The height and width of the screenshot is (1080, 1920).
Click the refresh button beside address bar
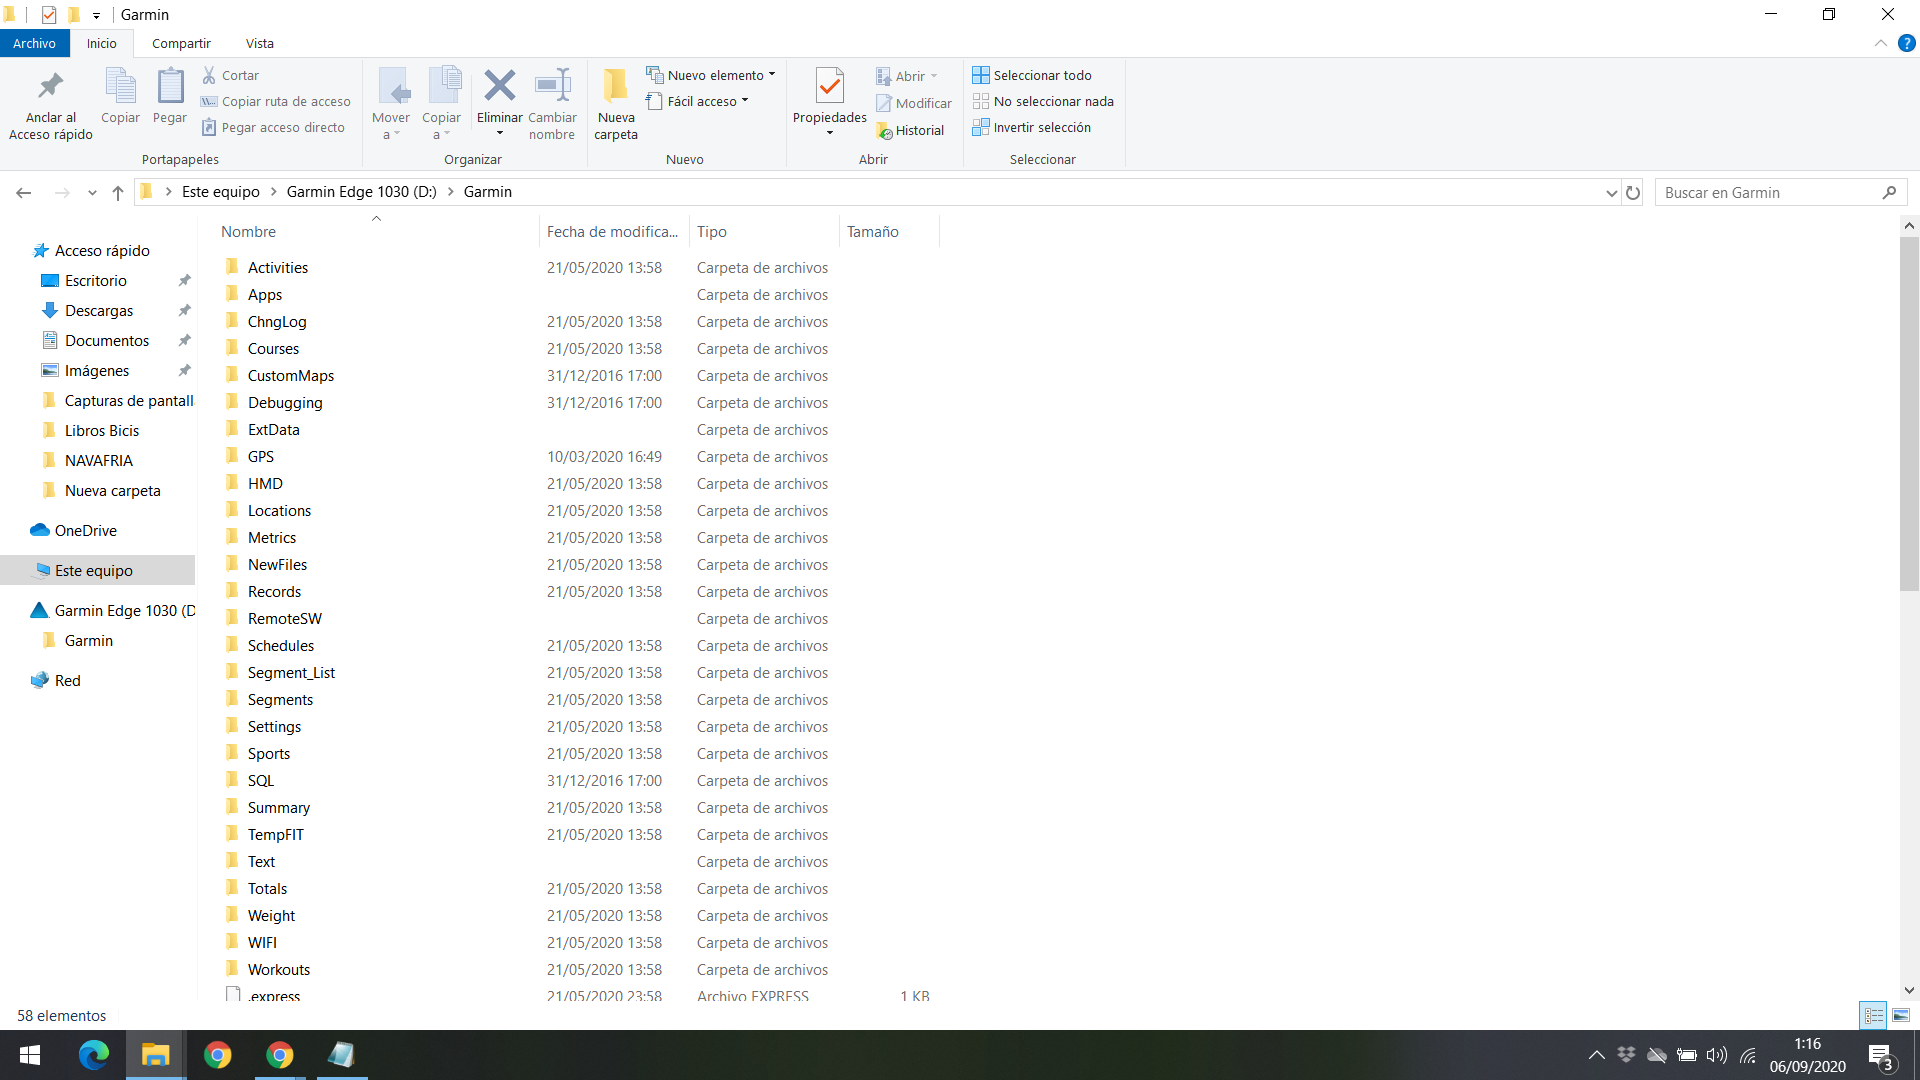pyautogui.click(x=1633, y=193)
